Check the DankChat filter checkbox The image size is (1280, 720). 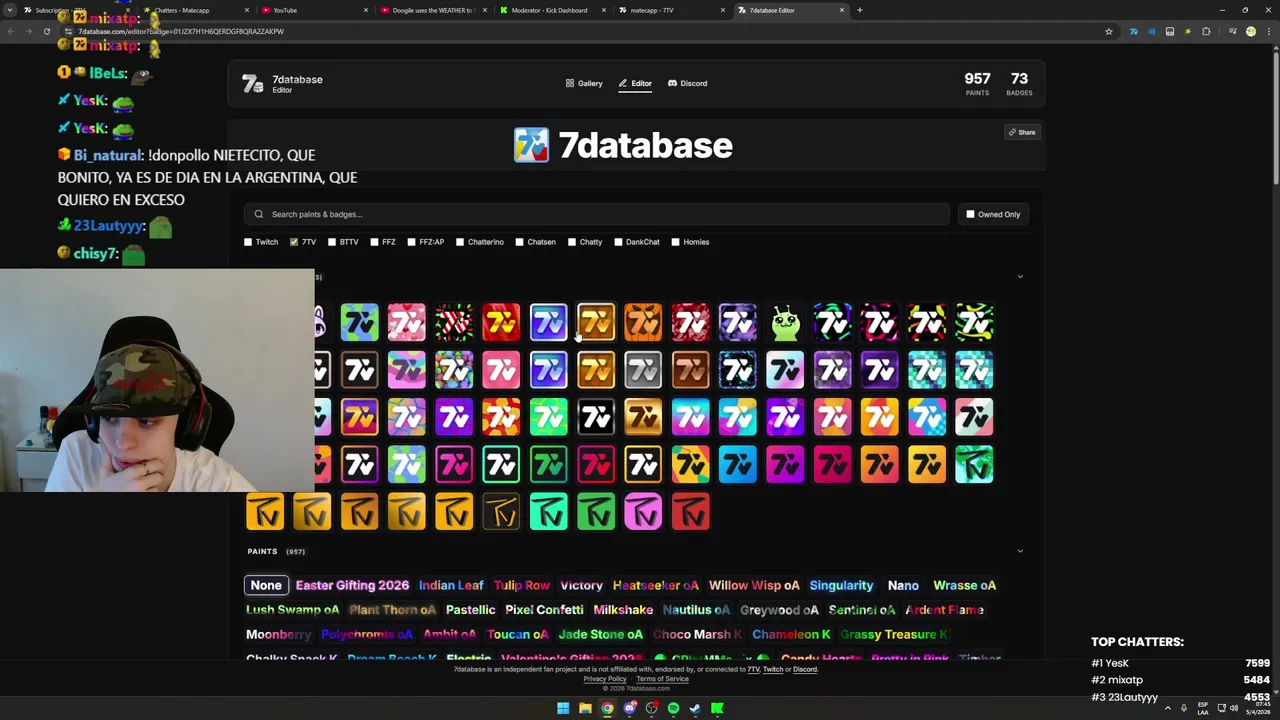pos(618,242)
